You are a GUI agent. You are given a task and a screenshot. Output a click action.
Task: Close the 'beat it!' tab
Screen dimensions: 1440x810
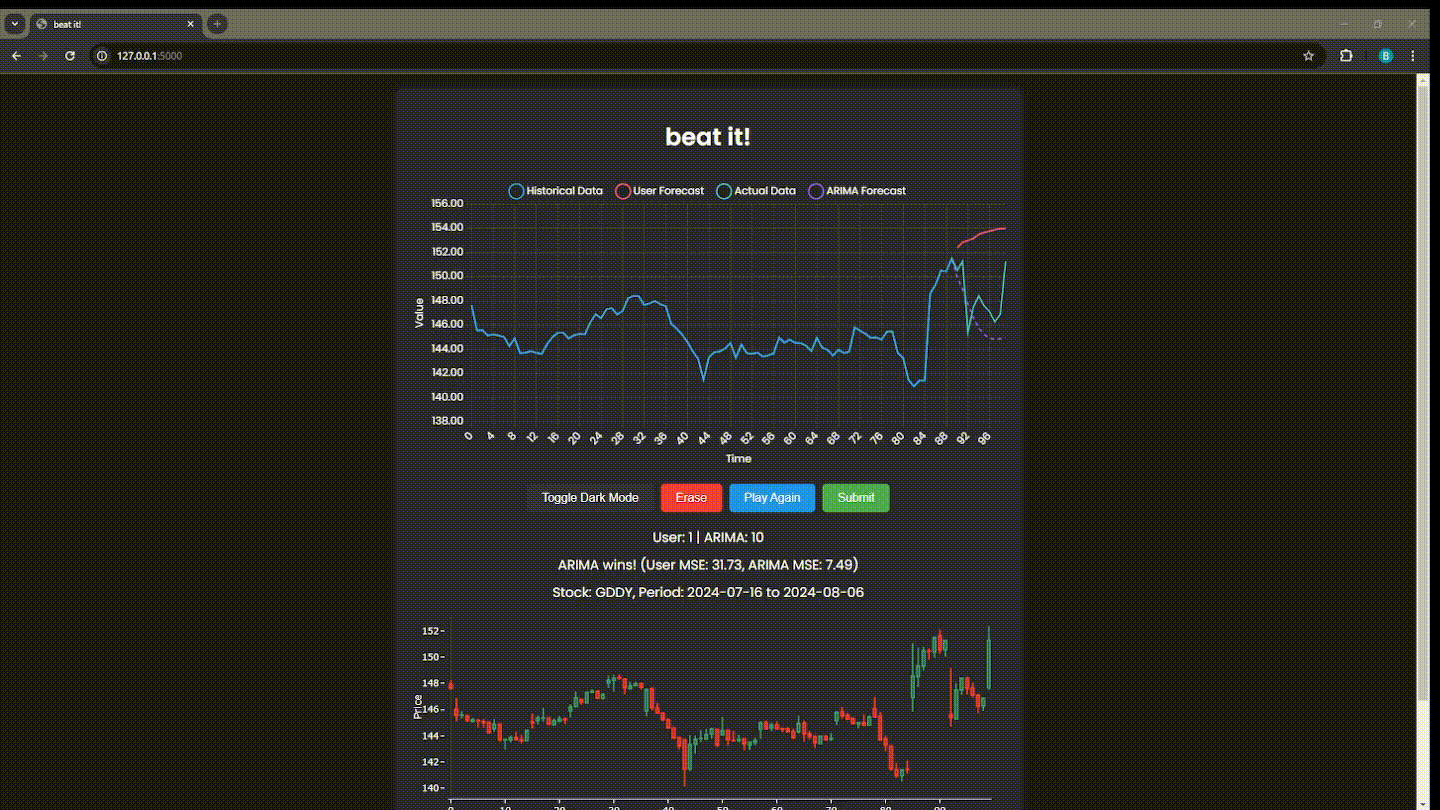coord(190,24)
